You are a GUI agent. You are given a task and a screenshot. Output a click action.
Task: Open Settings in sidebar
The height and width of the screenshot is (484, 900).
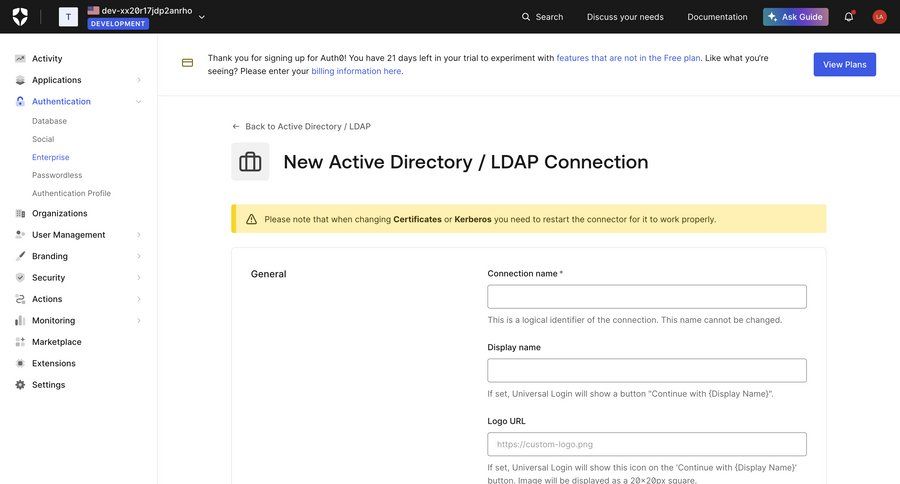pyautogui.click(x=48, y=385)
